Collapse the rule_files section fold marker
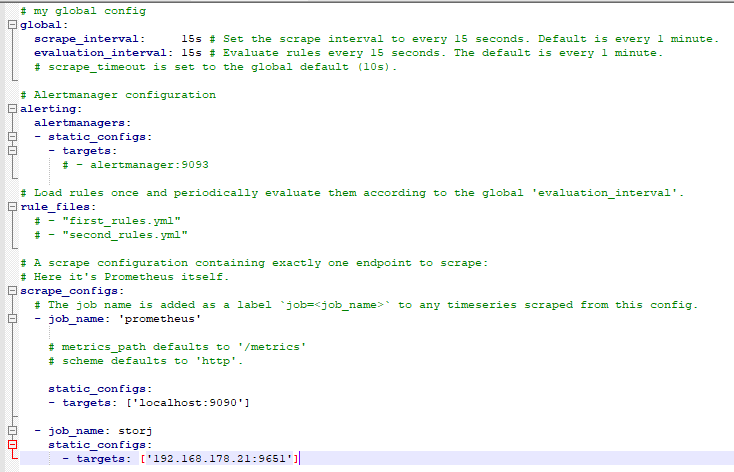 (x=13, y=207)
